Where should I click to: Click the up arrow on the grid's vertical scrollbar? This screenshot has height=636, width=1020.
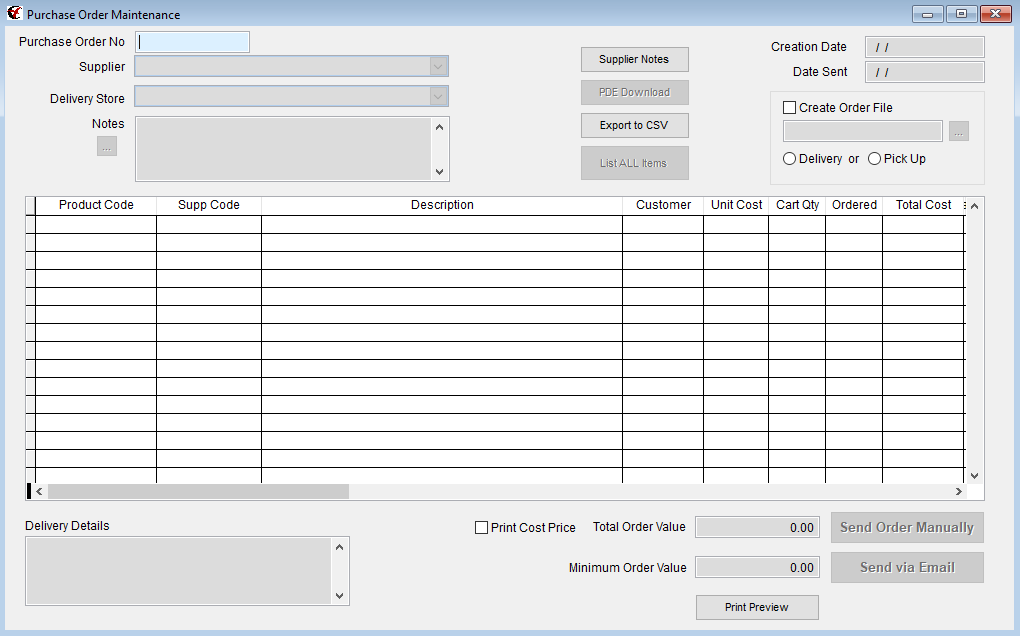tap(973, 205)
